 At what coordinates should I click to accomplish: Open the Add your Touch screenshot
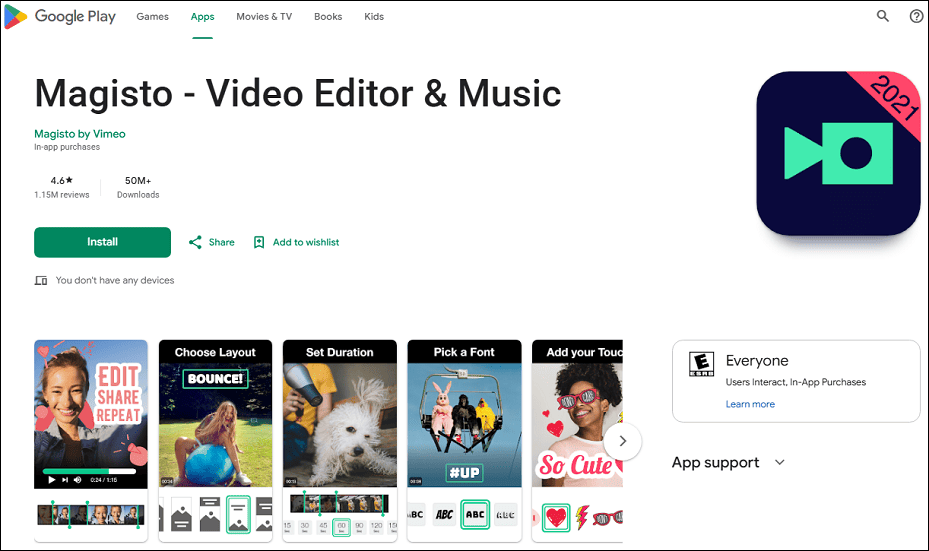(x=578, y=441)
